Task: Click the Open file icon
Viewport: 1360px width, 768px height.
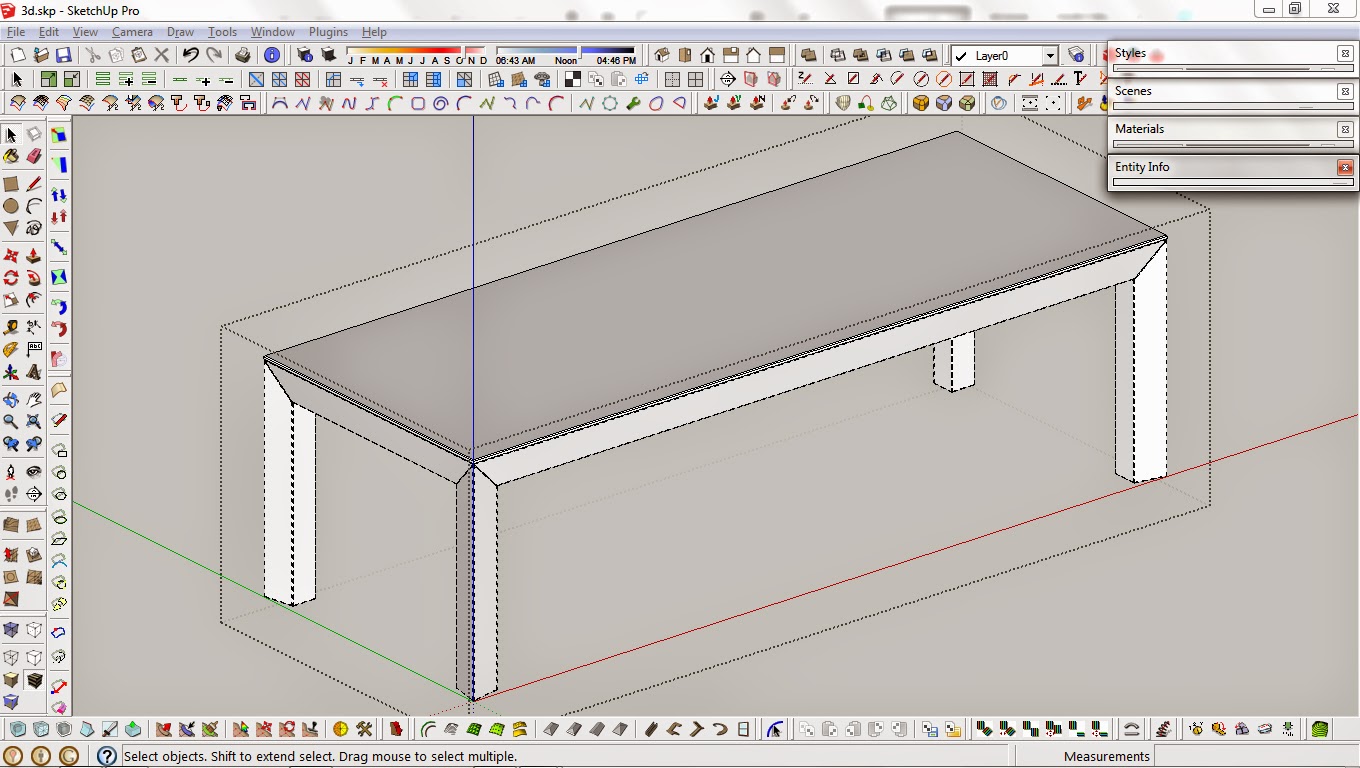Action: pyautogui.click(x=41, y=55)
